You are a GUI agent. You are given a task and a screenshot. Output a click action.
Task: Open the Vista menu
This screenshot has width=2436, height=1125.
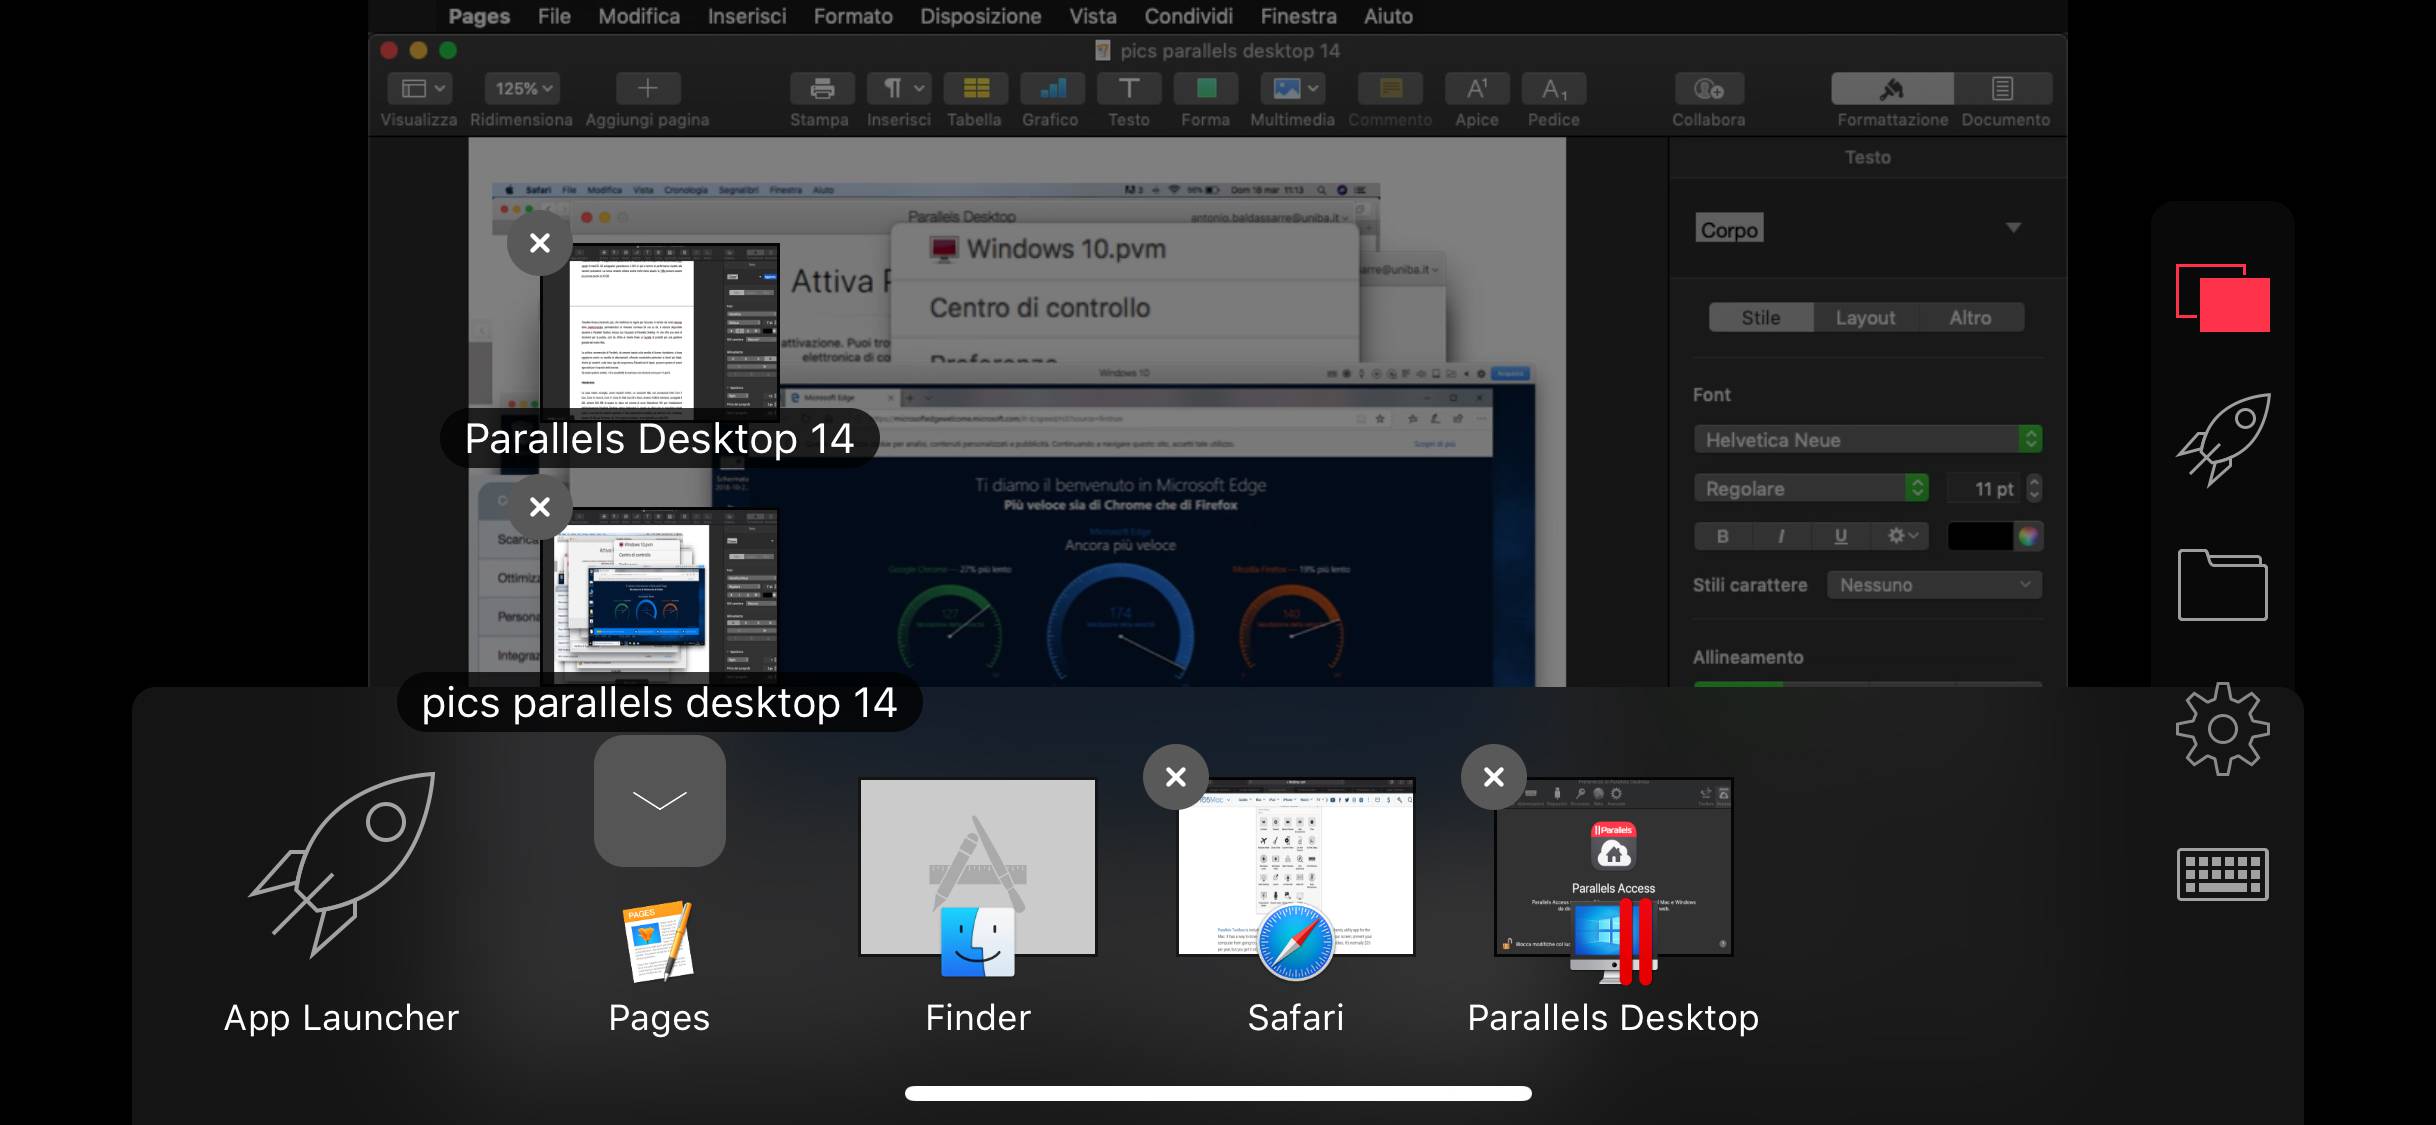click(x=1092, y=16)
